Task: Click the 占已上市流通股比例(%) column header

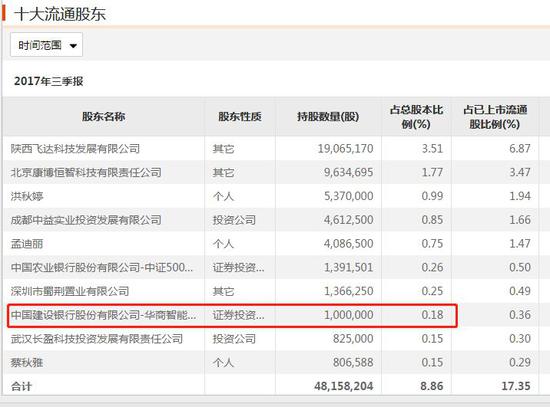Action: coord(495,117)
